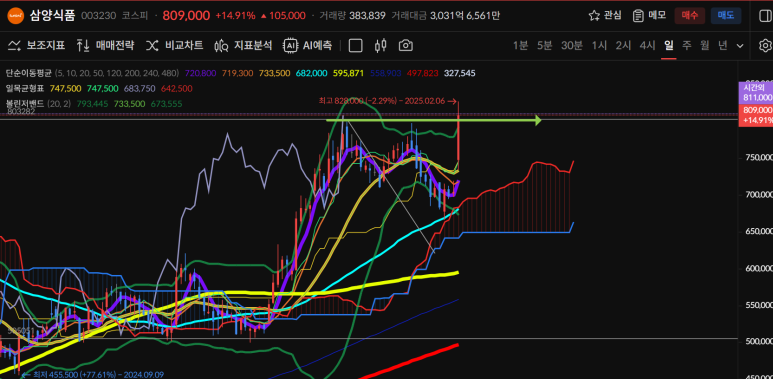Viewport: 773px width, 379px height.
Task: Select the 1분 timeframe tab
Action: (520, 46)
